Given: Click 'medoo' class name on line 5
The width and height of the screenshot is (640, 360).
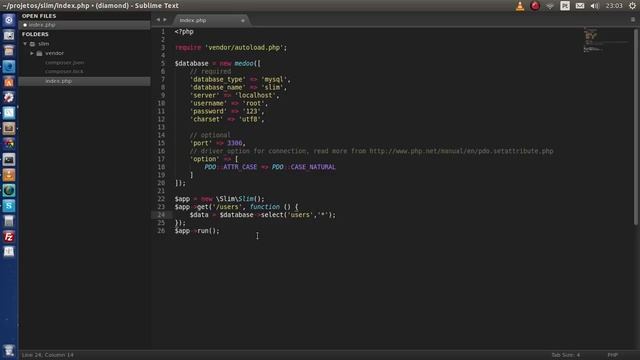Looking at the screenshot, I should coord(244,63).
